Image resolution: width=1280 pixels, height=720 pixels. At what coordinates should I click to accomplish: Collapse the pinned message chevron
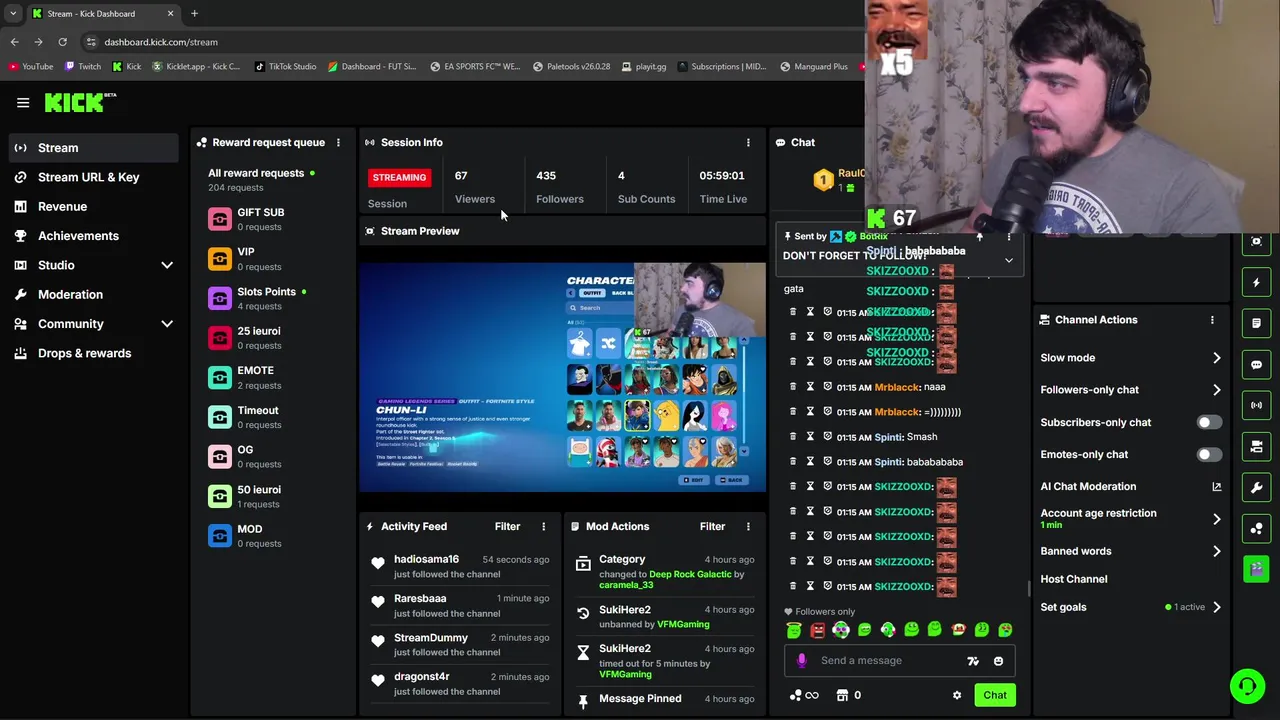tap(1008, 260)
